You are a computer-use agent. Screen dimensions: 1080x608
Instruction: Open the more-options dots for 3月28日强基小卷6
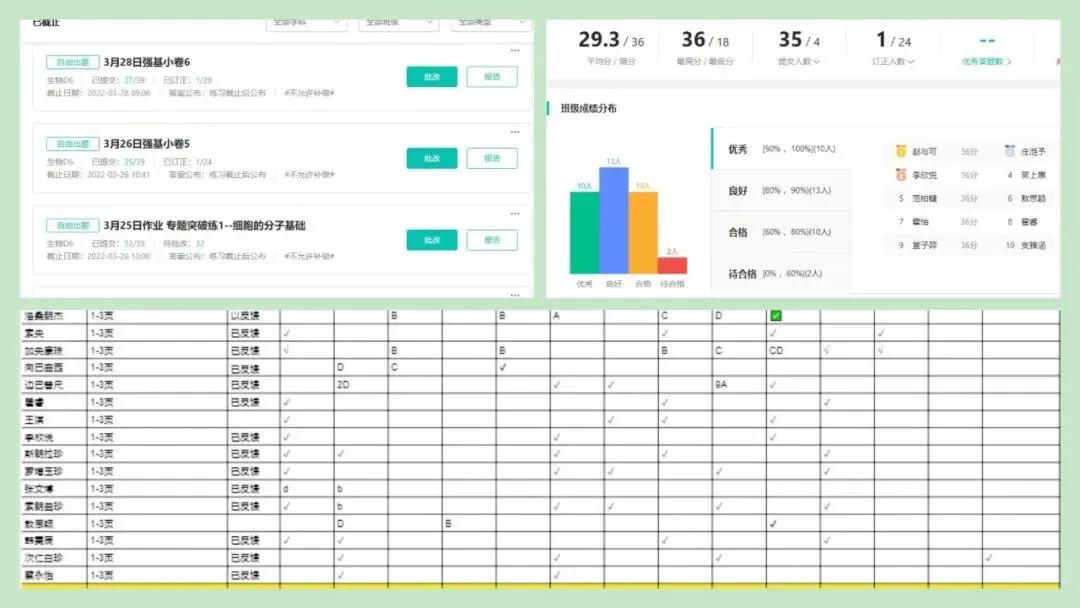515,50
